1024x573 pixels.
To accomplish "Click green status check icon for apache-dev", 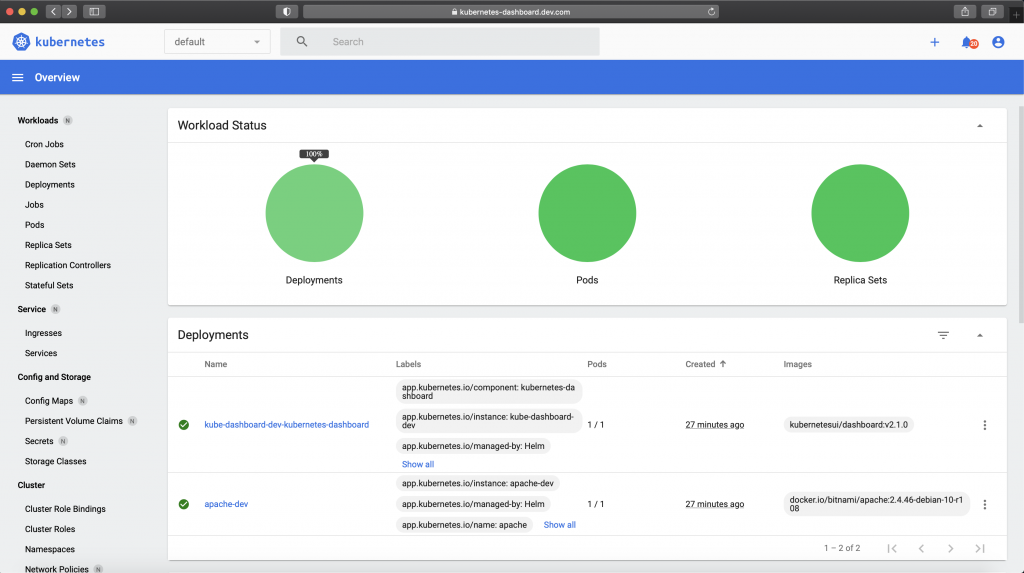I will click(x=184, y=504).
